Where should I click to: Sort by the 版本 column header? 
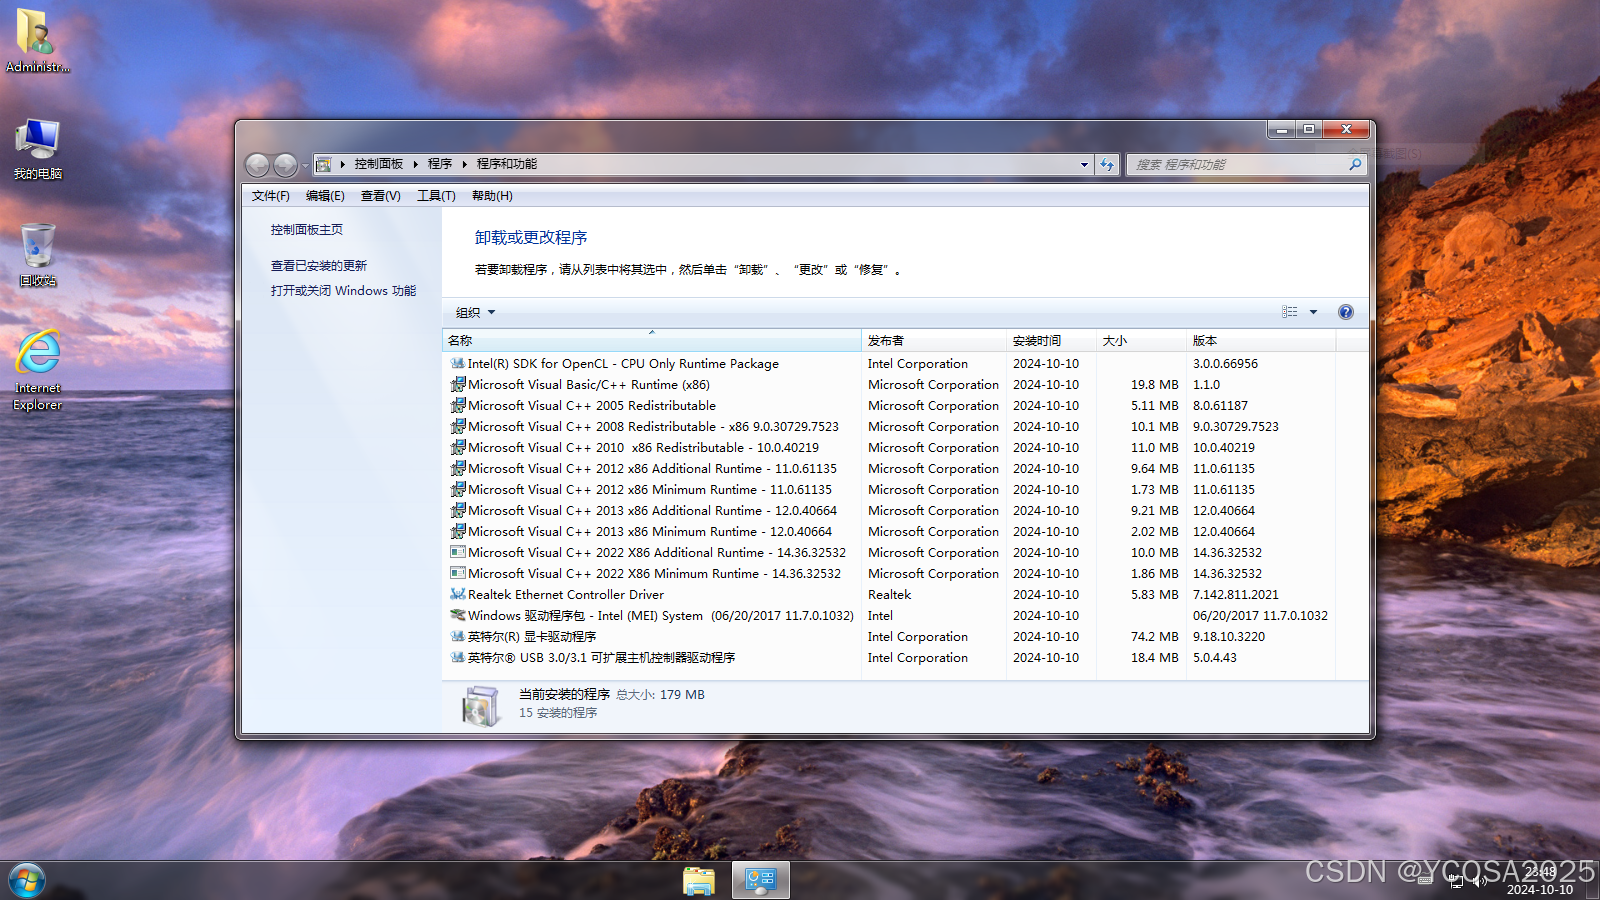point(1260,341)
